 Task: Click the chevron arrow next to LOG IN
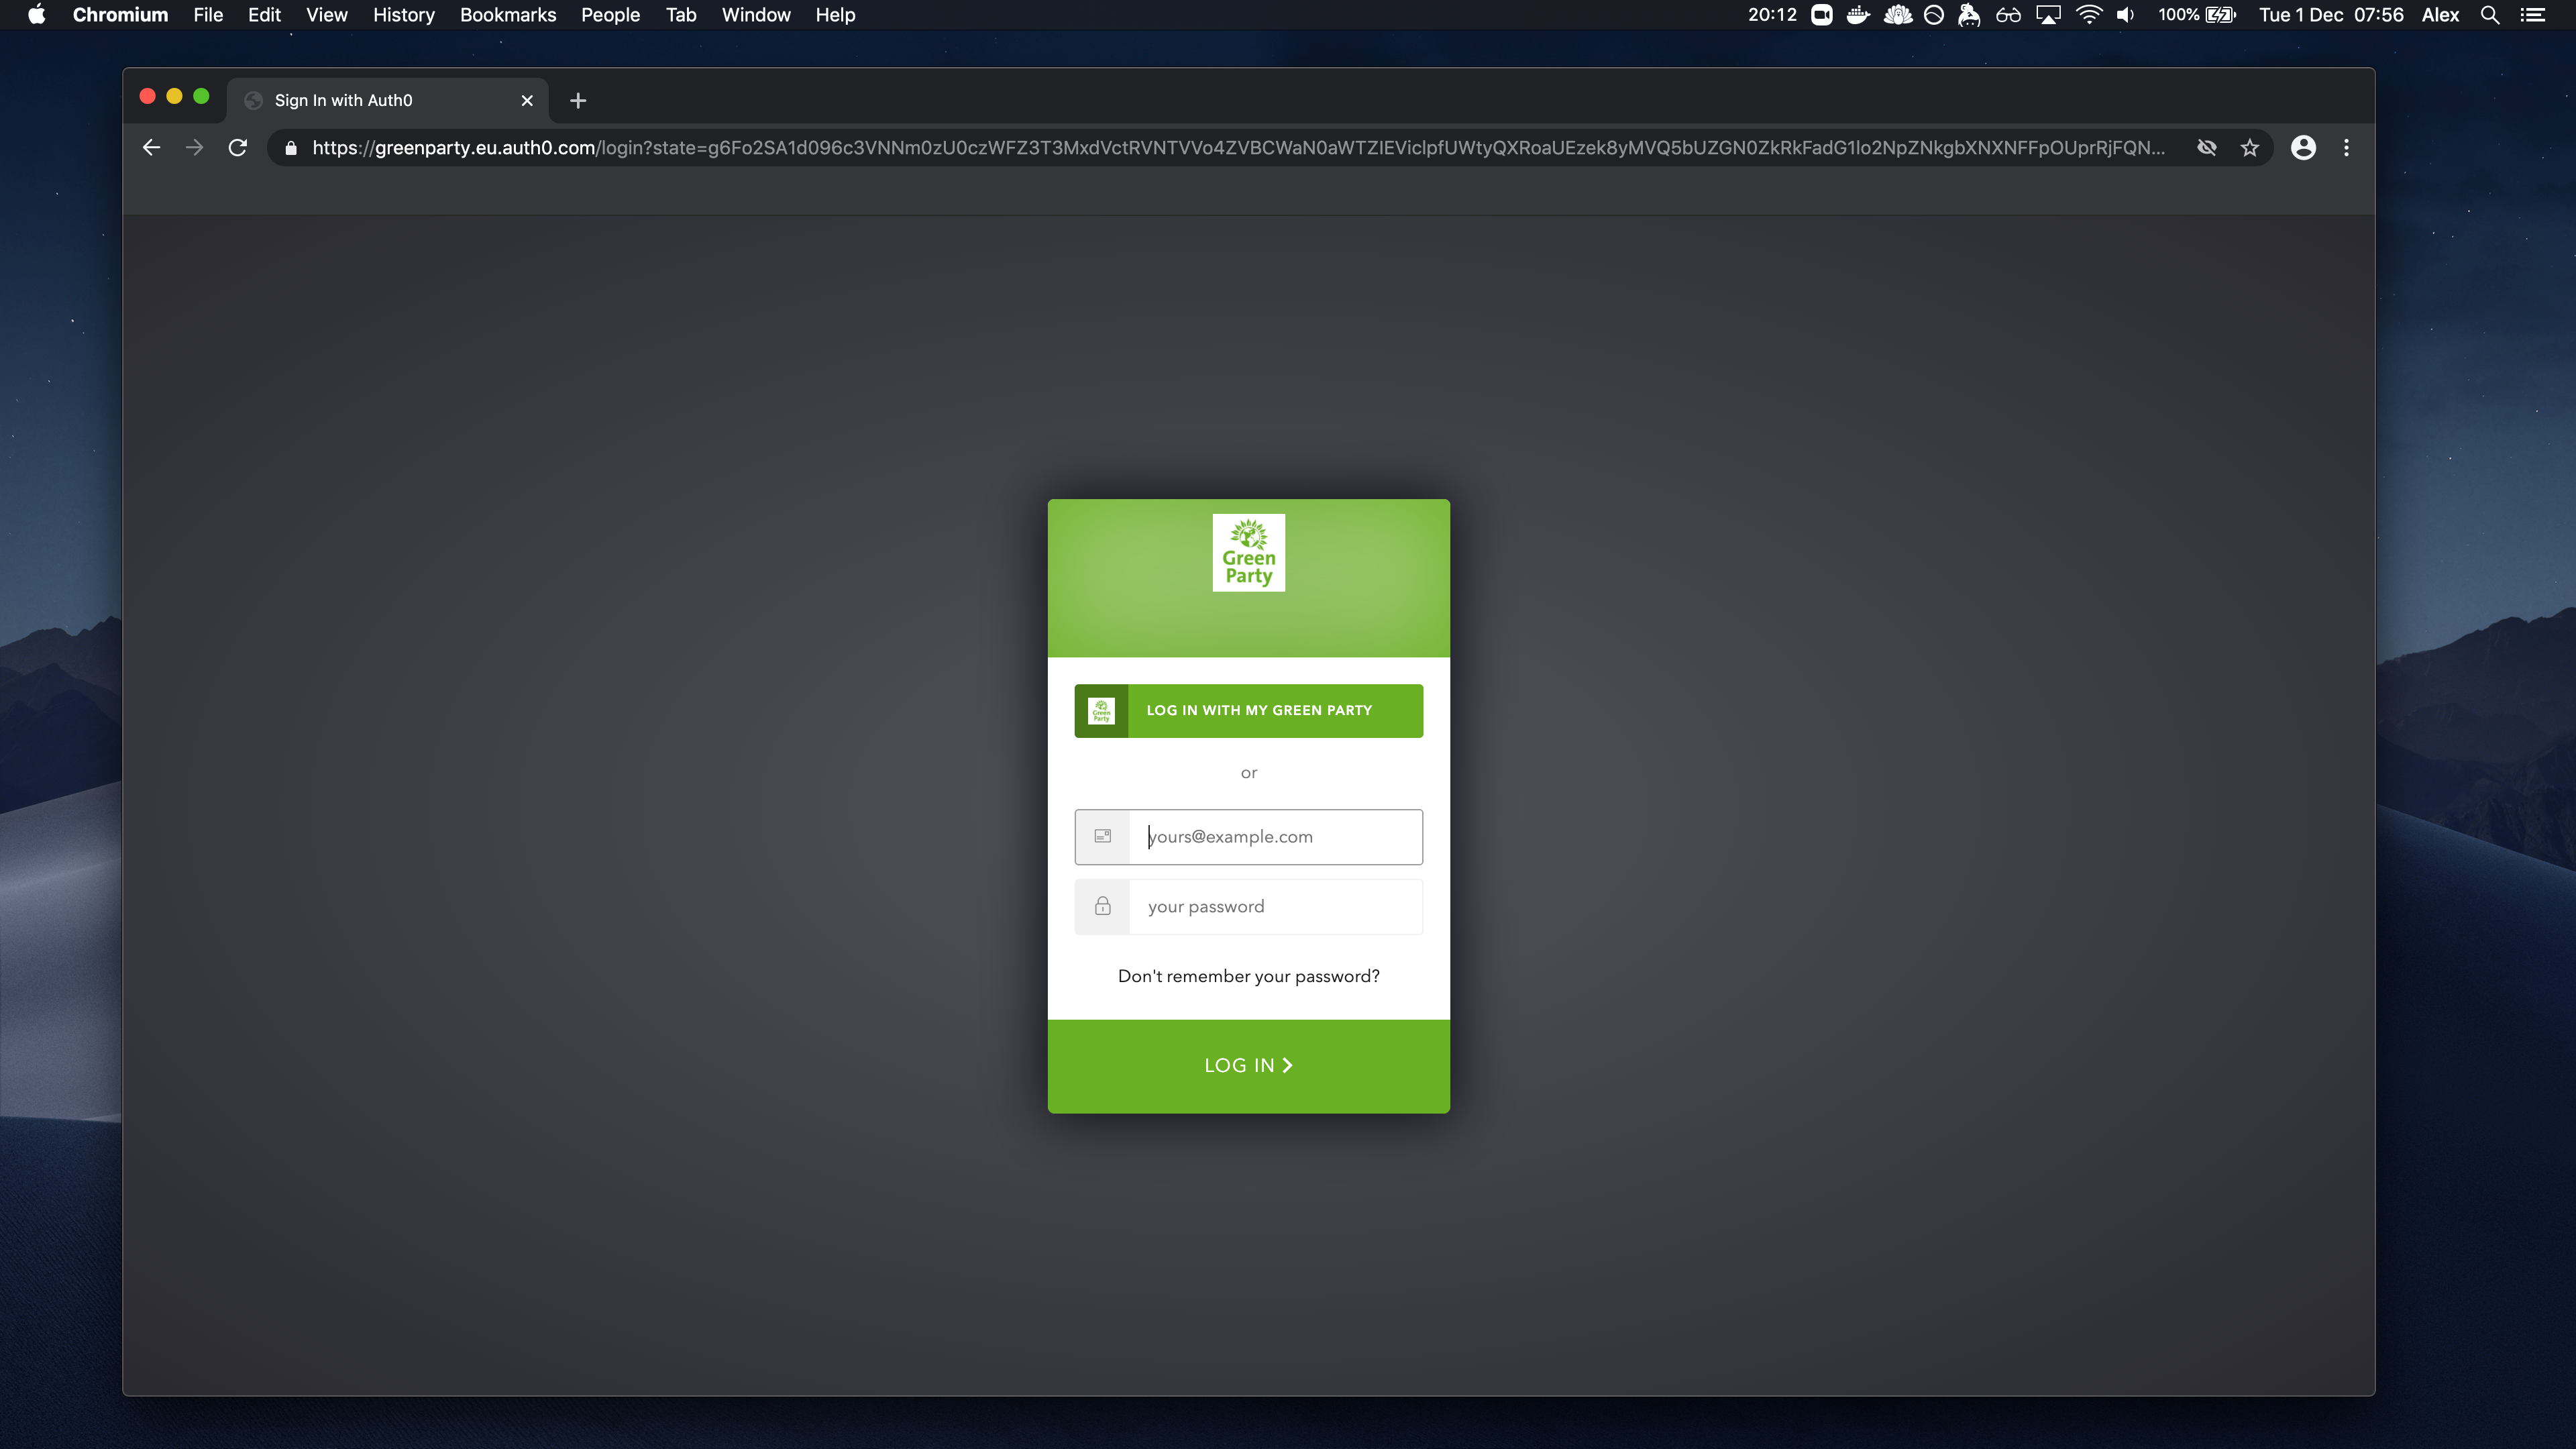pyautogui.click(x=1288, y=1066)
